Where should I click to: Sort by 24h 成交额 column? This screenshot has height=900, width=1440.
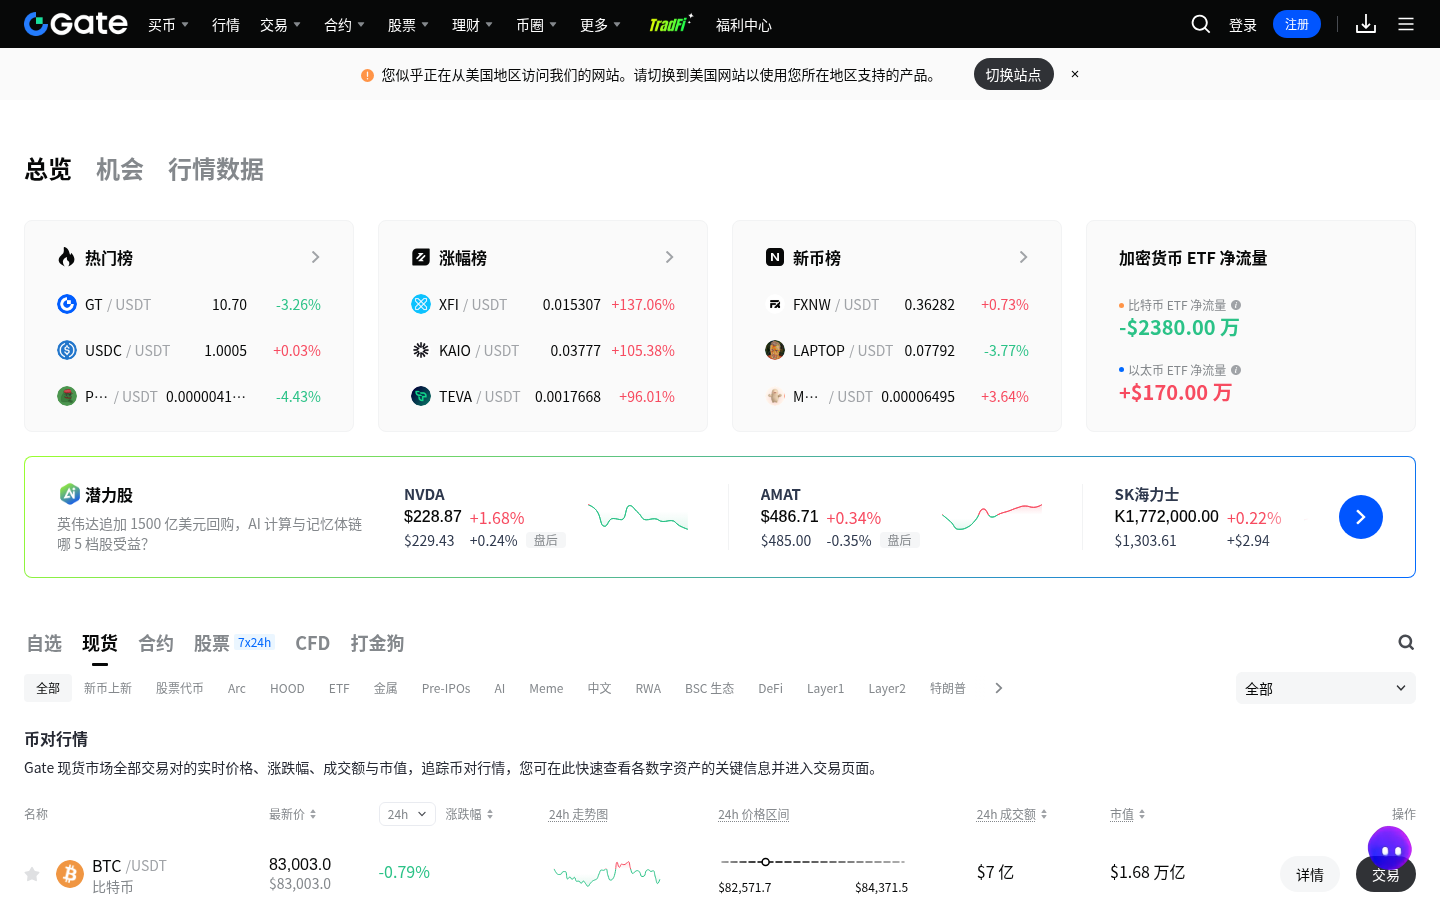(1012, 814)
